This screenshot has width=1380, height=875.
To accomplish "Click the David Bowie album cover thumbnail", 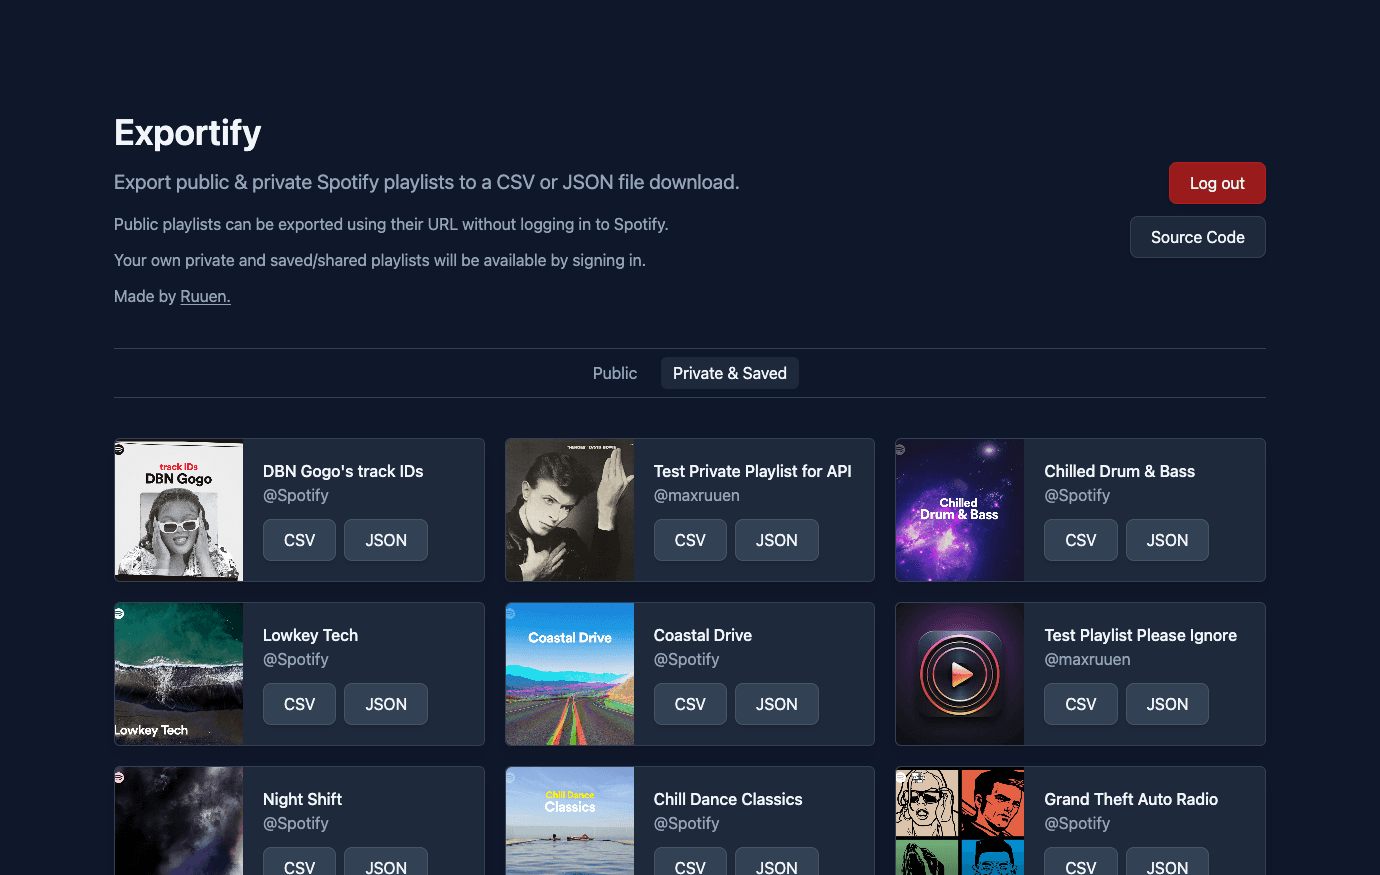I will coord(570,510).
